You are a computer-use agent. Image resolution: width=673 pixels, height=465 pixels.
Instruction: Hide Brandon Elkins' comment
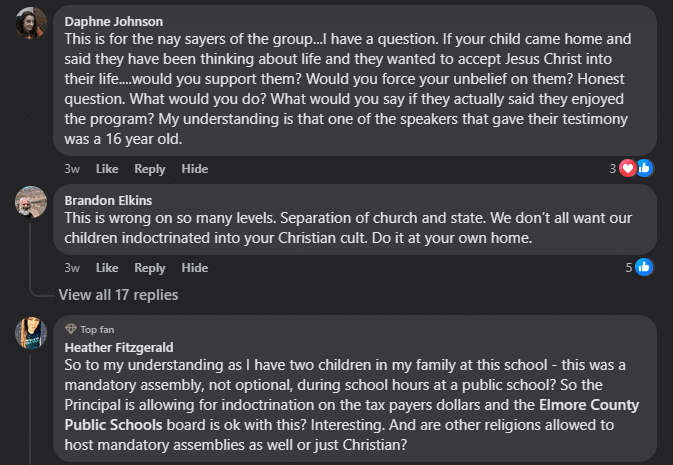(195, 268)
